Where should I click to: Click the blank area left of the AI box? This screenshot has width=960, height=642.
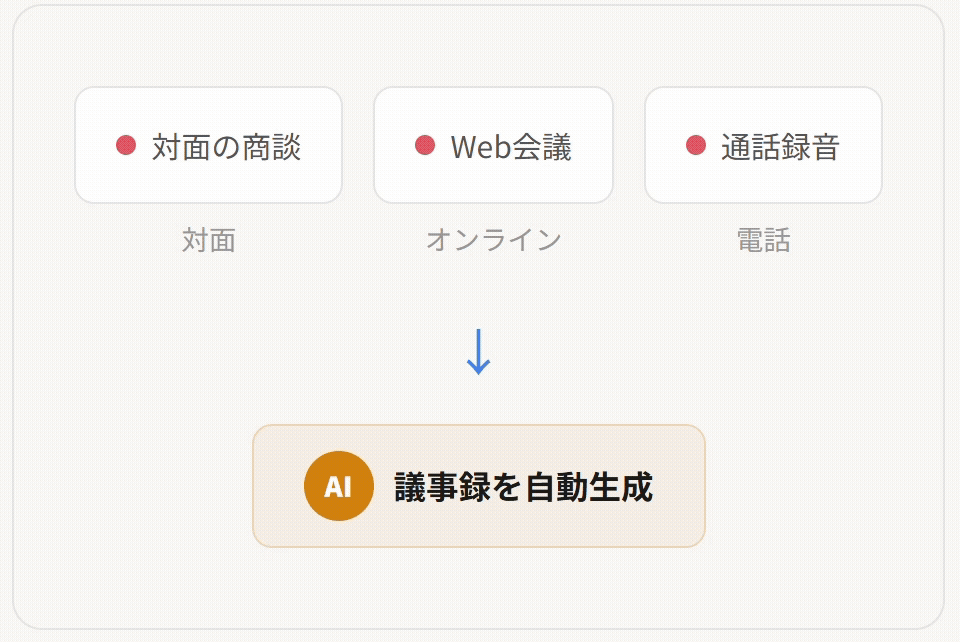[x=130, y=487]
